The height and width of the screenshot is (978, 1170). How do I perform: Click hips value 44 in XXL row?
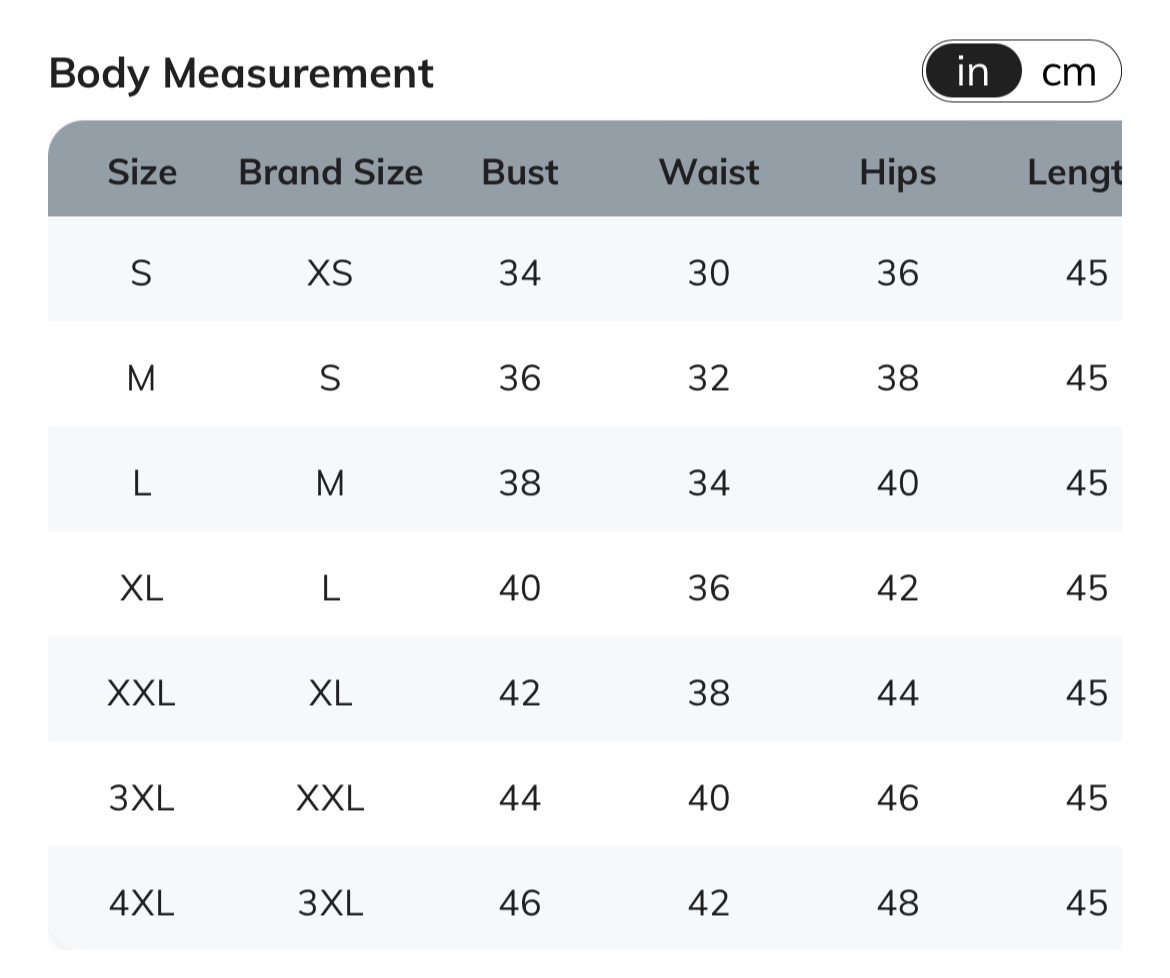tap(898, 694)
